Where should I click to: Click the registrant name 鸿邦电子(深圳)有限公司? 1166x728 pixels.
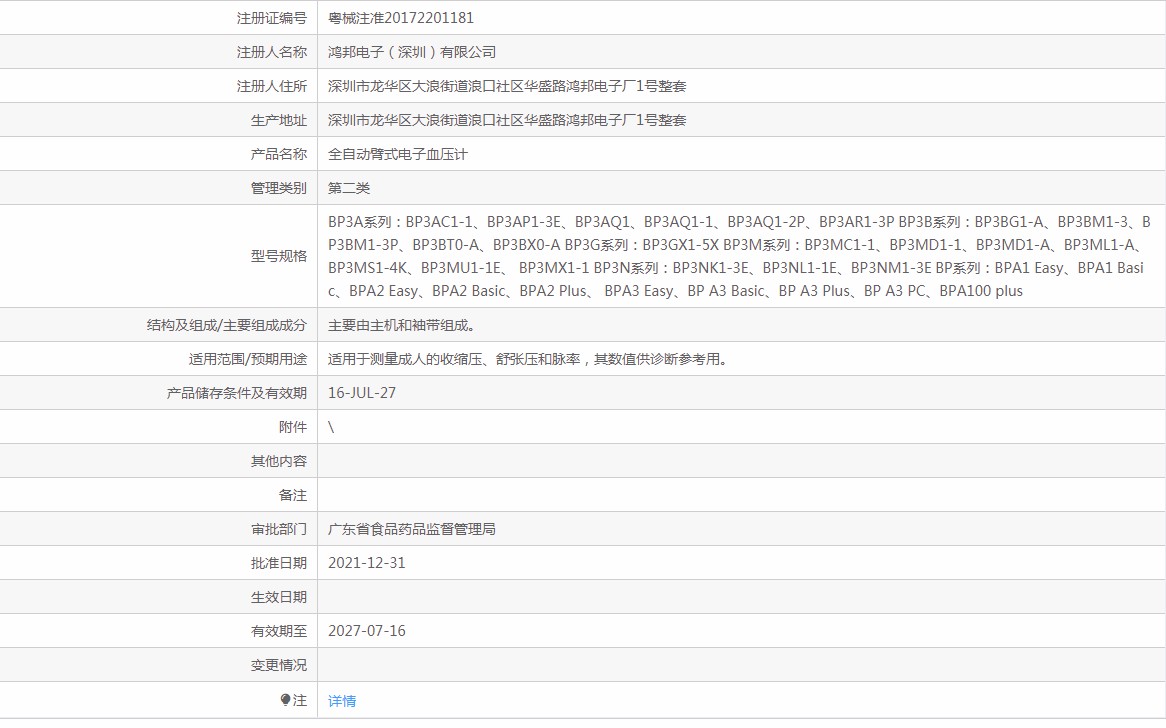(412, 52)
